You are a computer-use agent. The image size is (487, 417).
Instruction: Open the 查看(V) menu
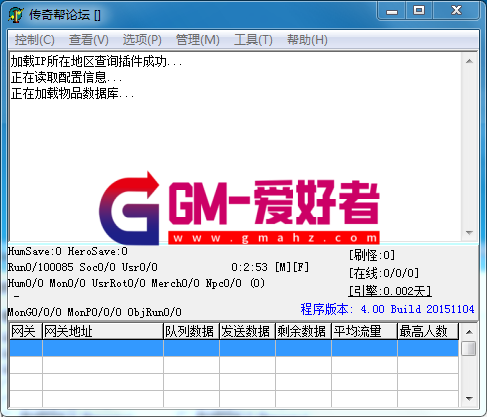click(89, 40)
